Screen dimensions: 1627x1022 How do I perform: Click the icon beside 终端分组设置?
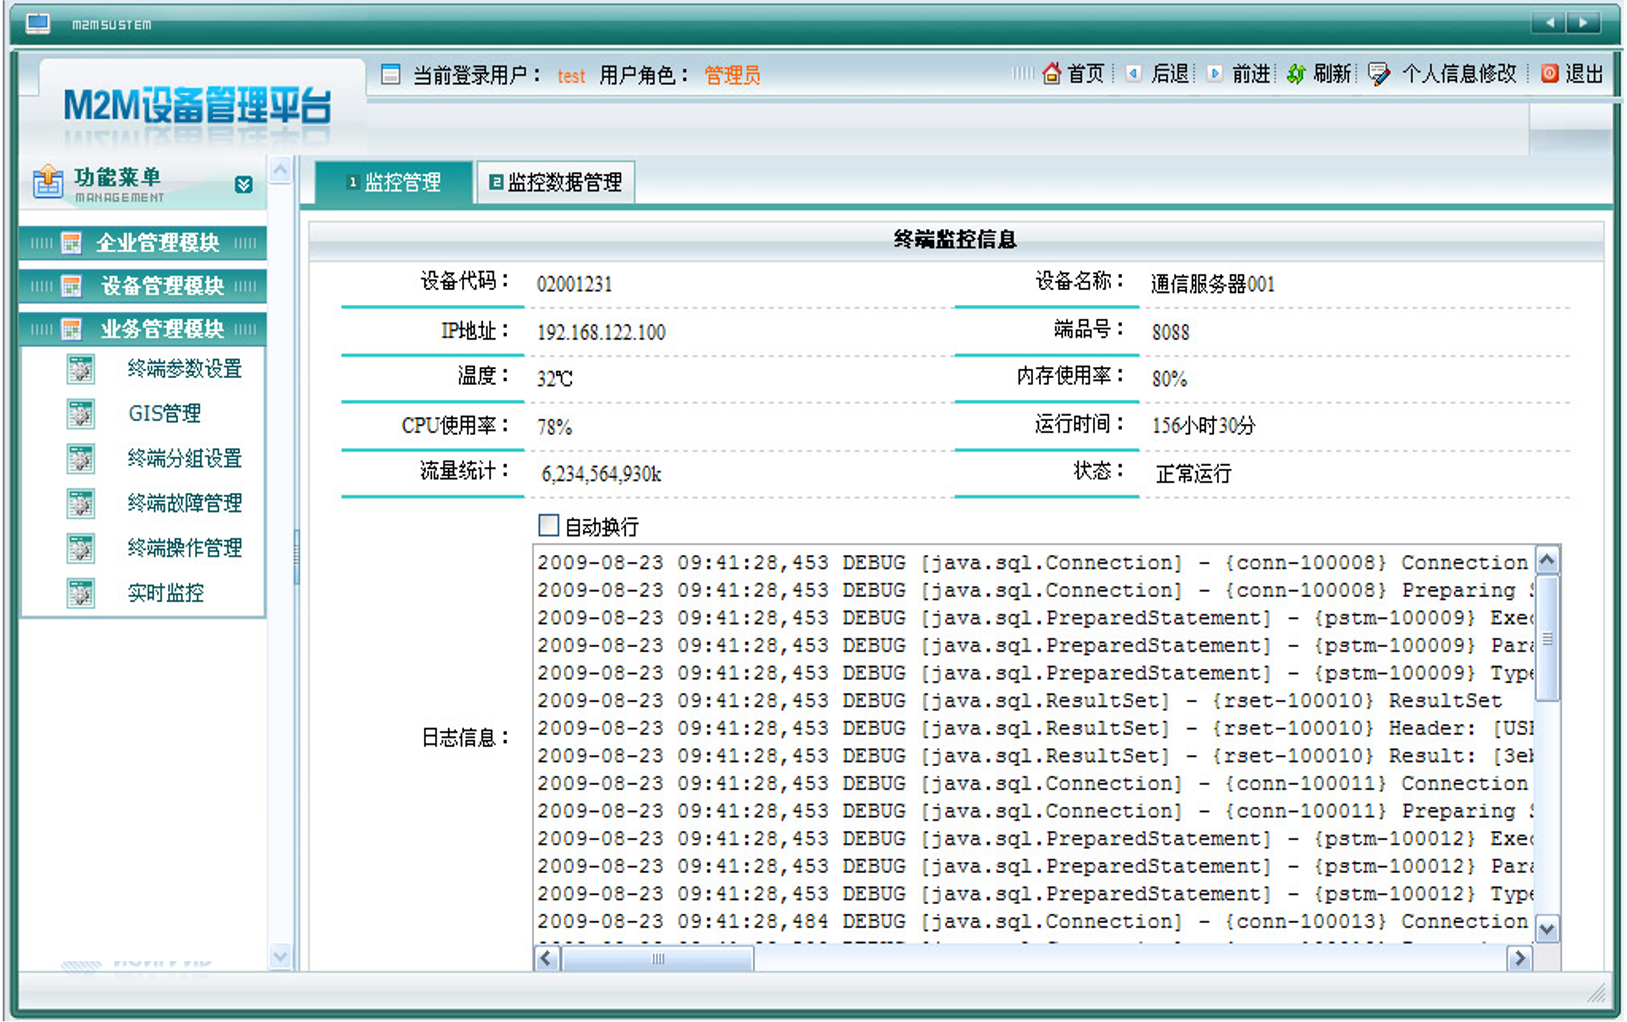coord(81,458)
